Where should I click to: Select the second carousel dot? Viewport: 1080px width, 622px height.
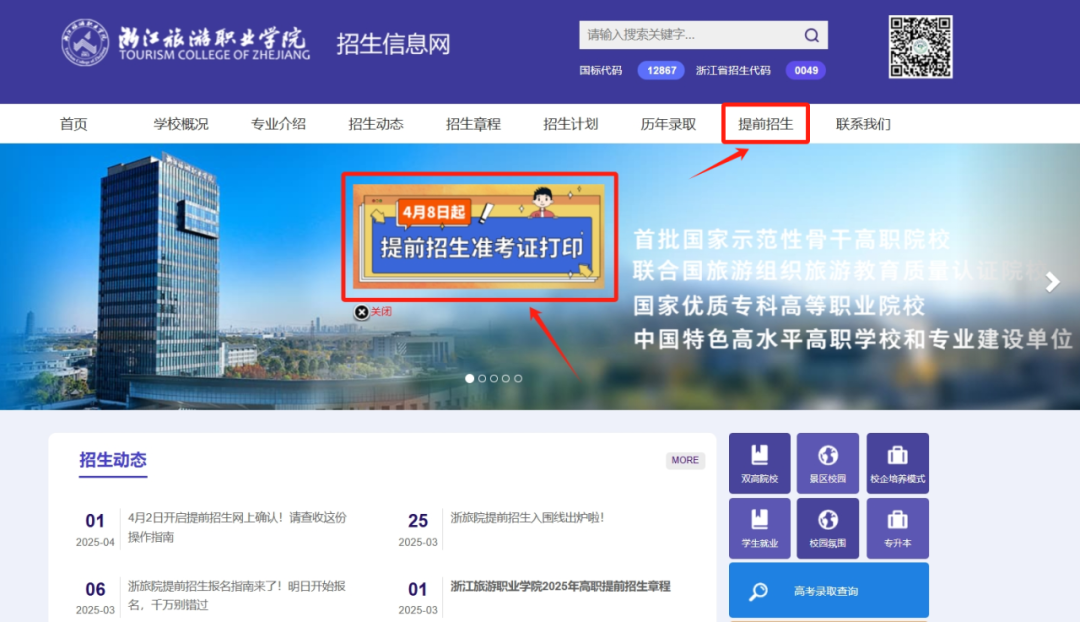(x=482, y=379)
